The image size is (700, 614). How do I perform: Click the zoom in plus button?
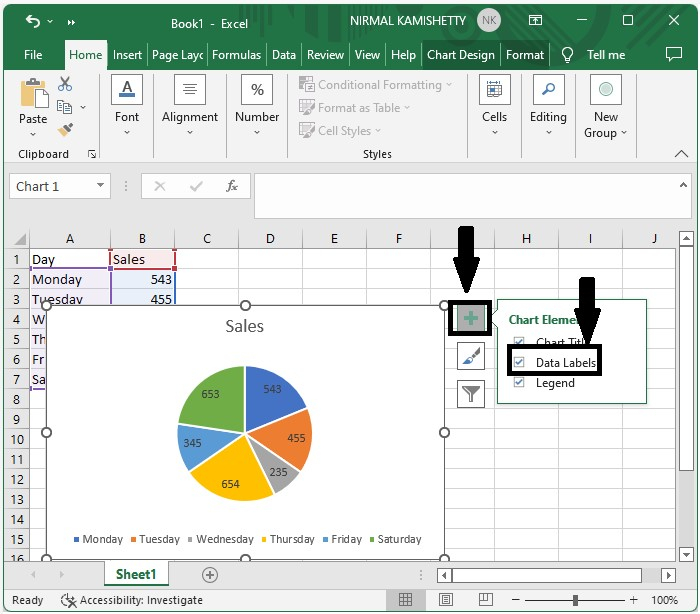(633, 600)
